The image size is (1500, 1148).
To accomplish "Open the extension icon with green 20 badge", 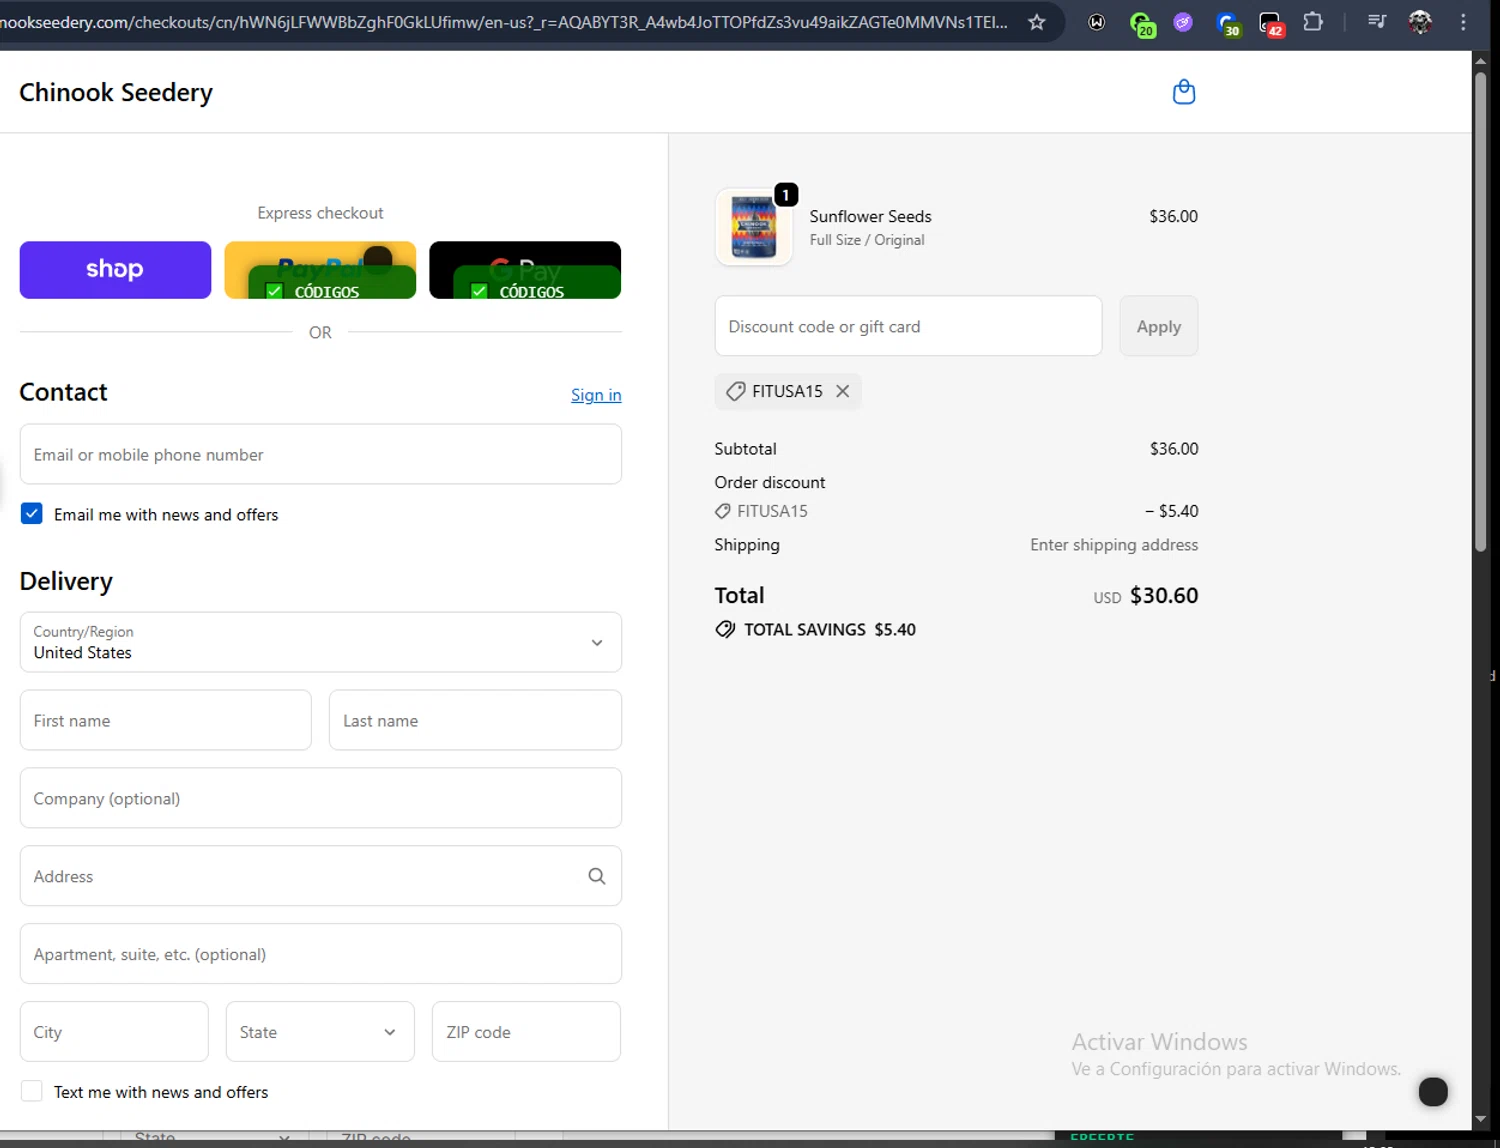I will tap(1141, 23).
